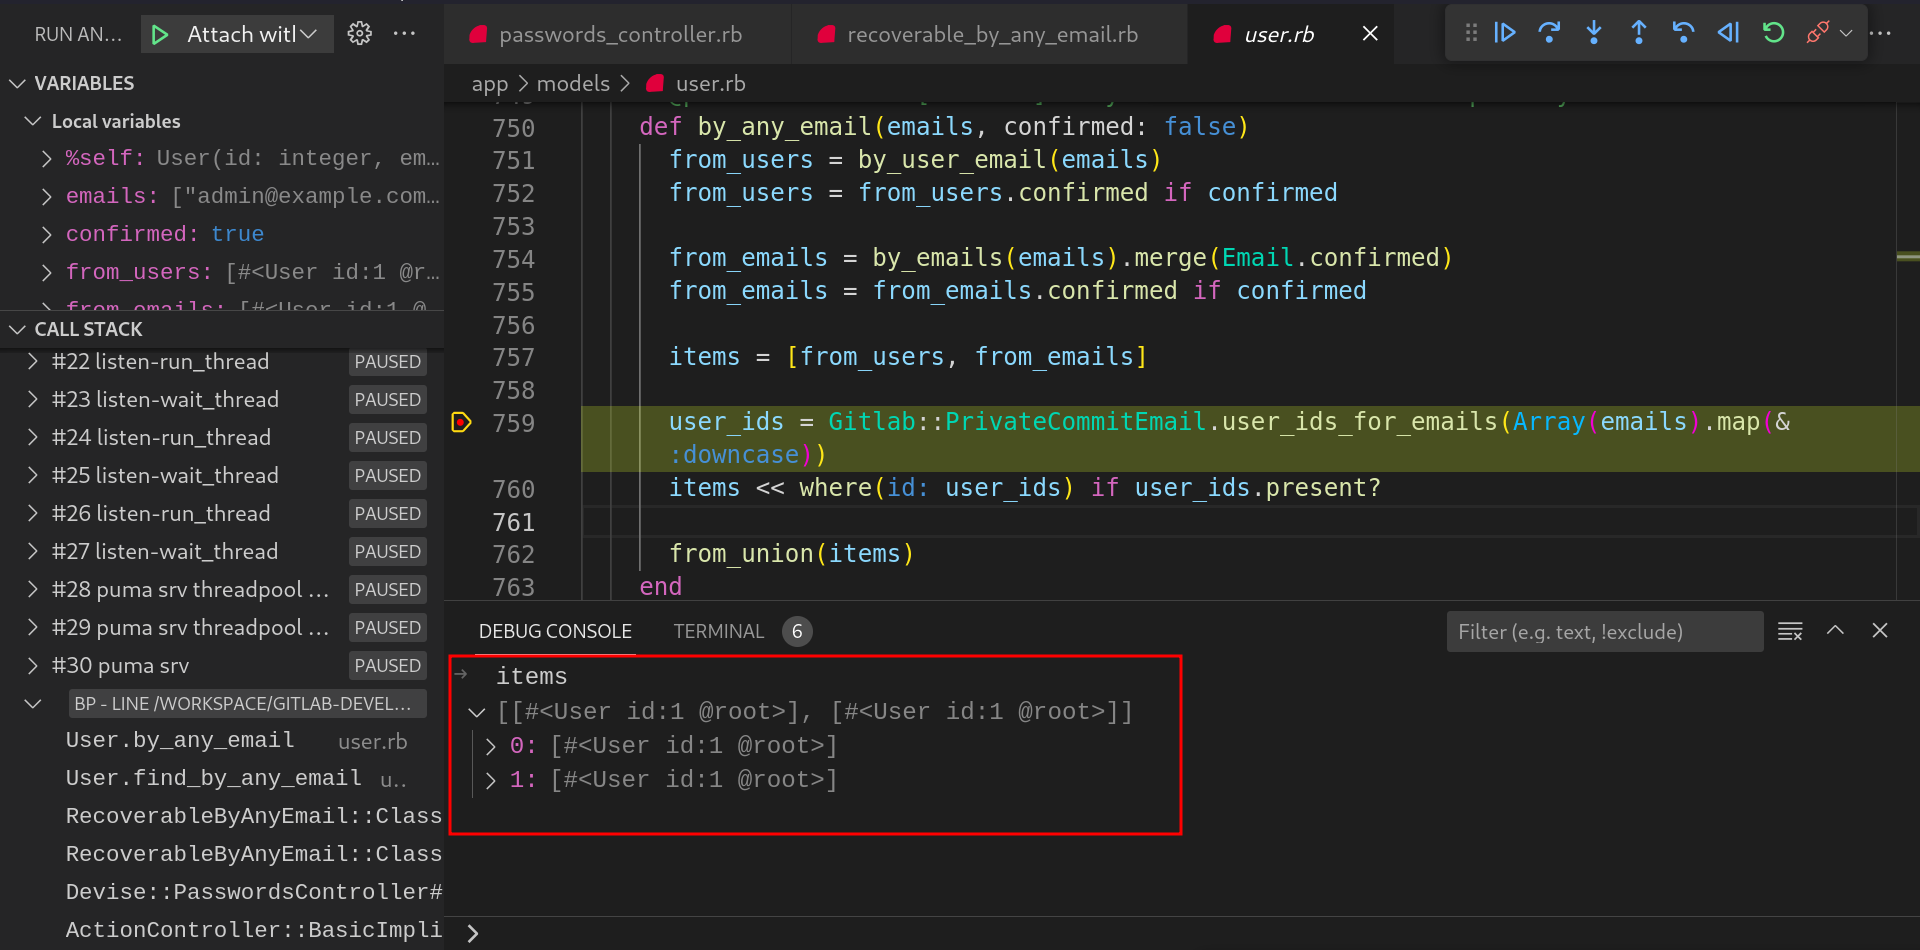Step into the function call
The image size is (1920, 950).
(x=1594, y=33)
